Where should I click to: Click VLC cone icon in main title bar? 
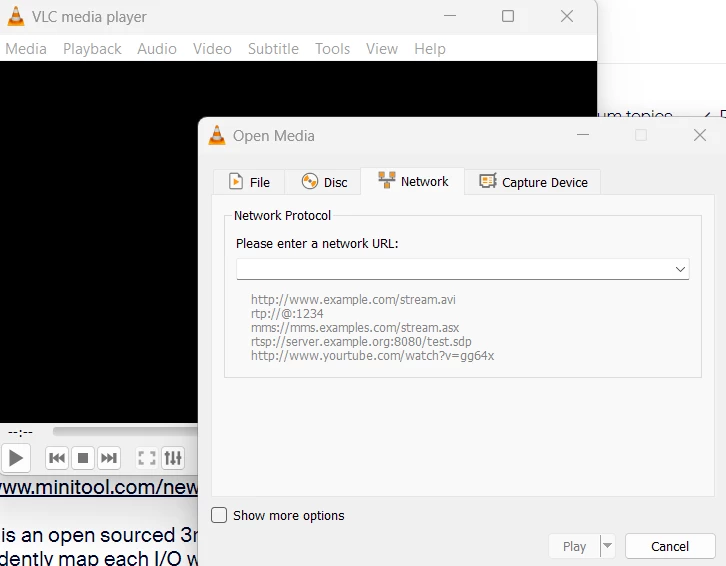[16, 16]
